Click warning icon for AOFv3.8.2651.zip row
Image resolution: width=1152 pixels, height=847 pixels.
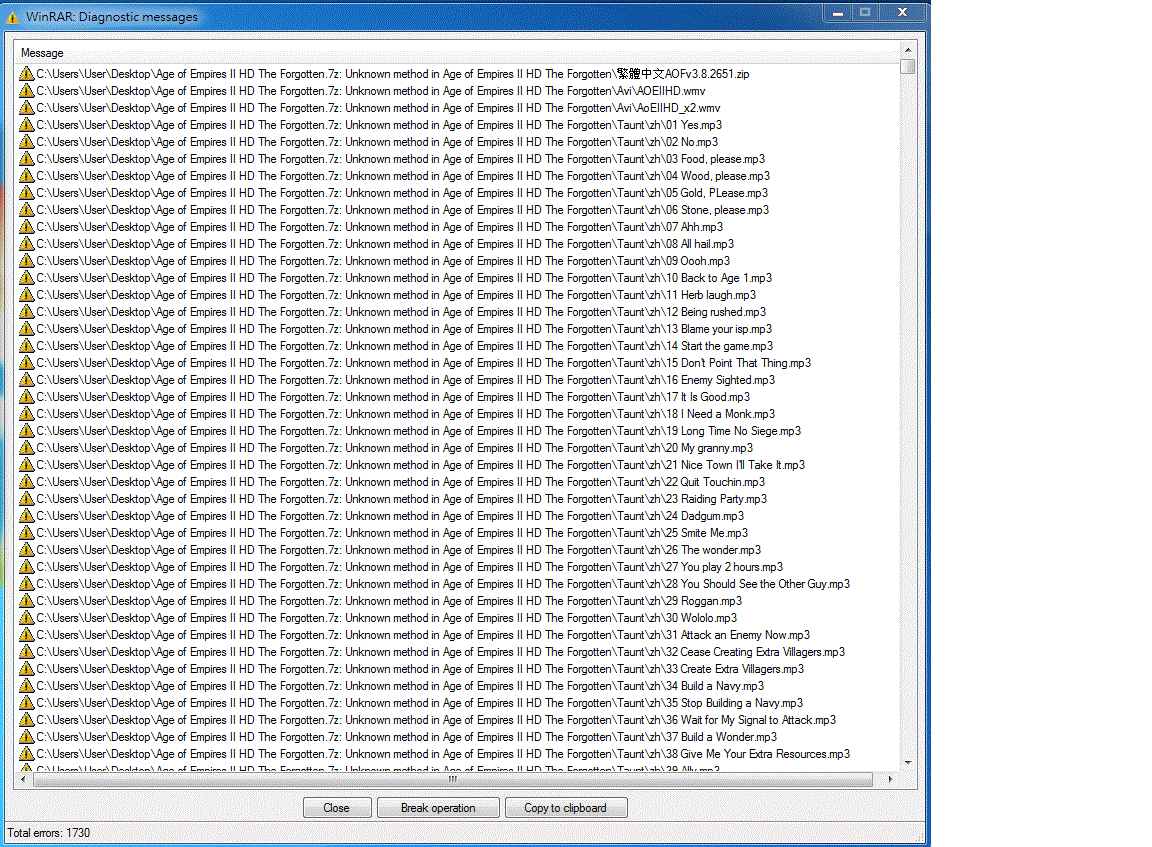click(x=26, y=73)
